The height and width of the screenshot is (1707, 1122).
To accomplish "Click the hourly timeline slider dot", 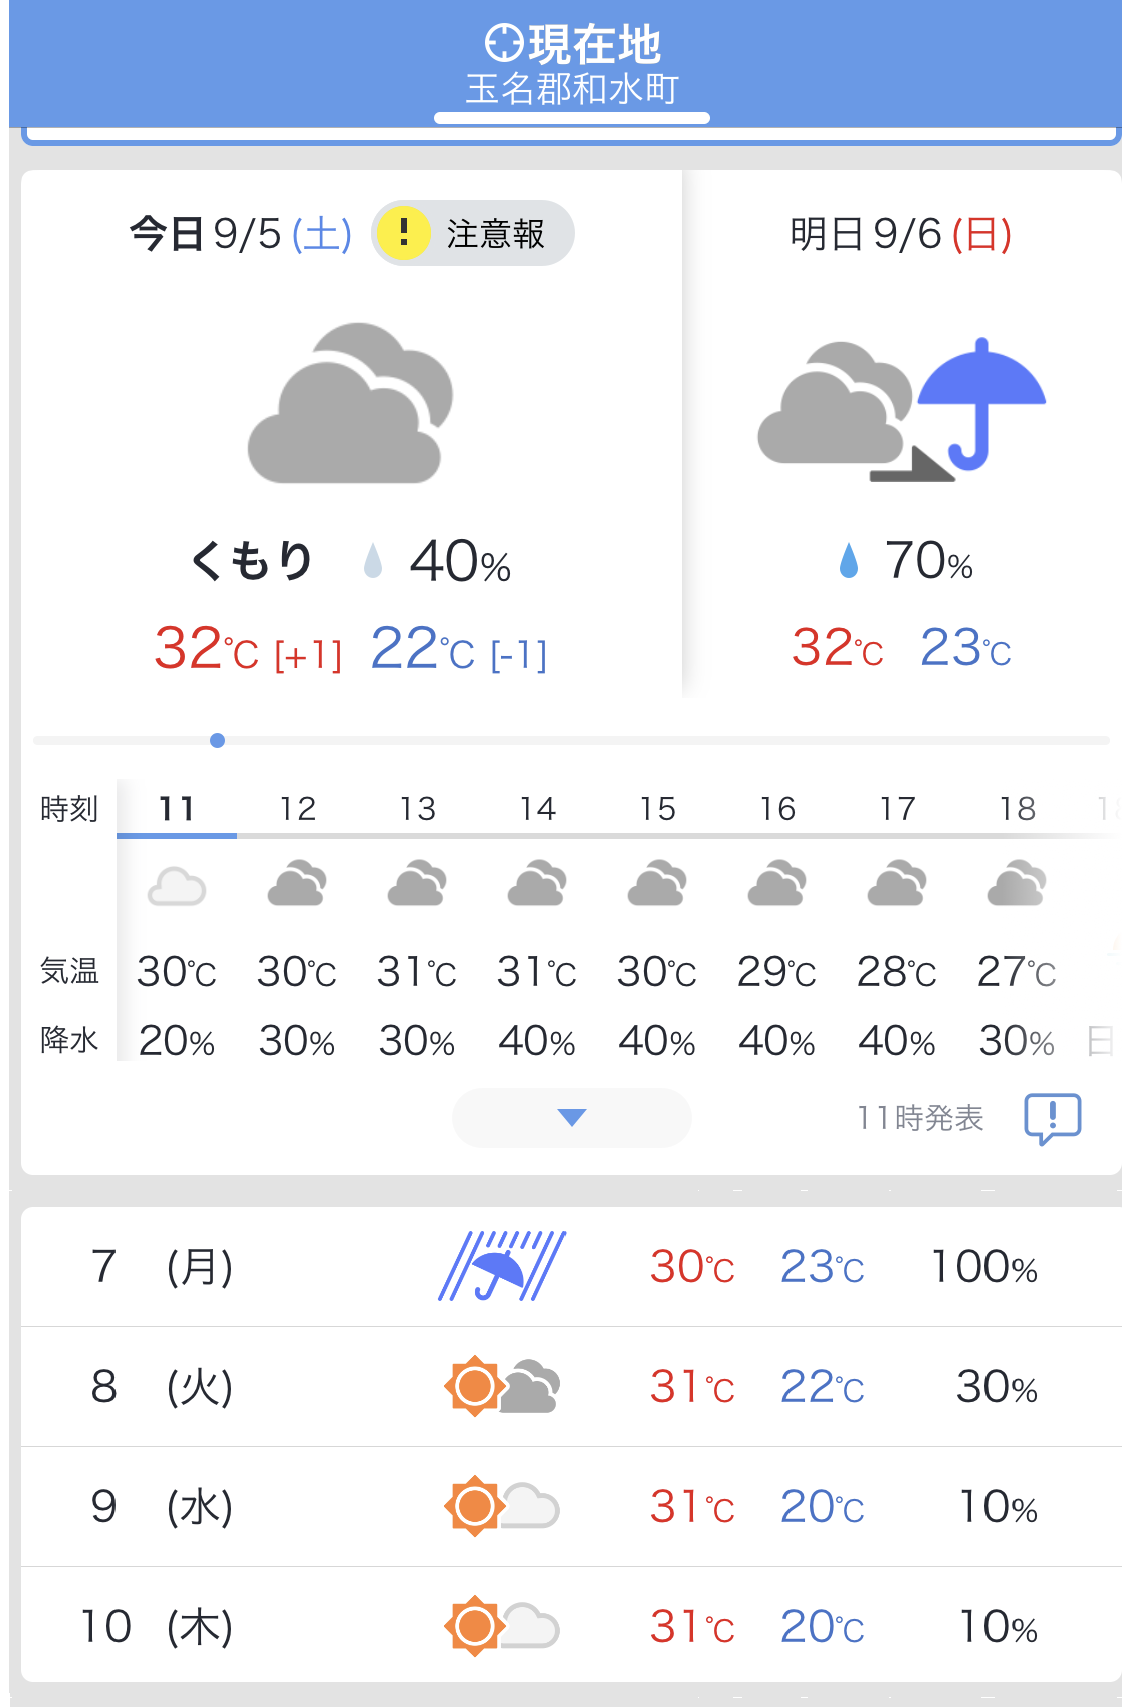I will (x=217, y=740).
